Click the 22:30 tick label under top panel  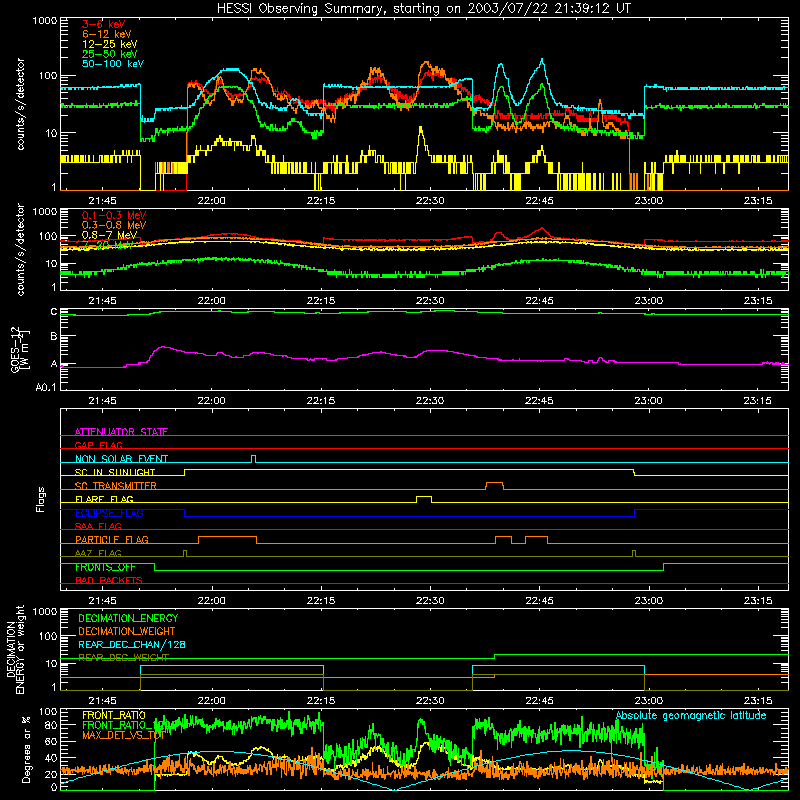click(x=430, y=201)
